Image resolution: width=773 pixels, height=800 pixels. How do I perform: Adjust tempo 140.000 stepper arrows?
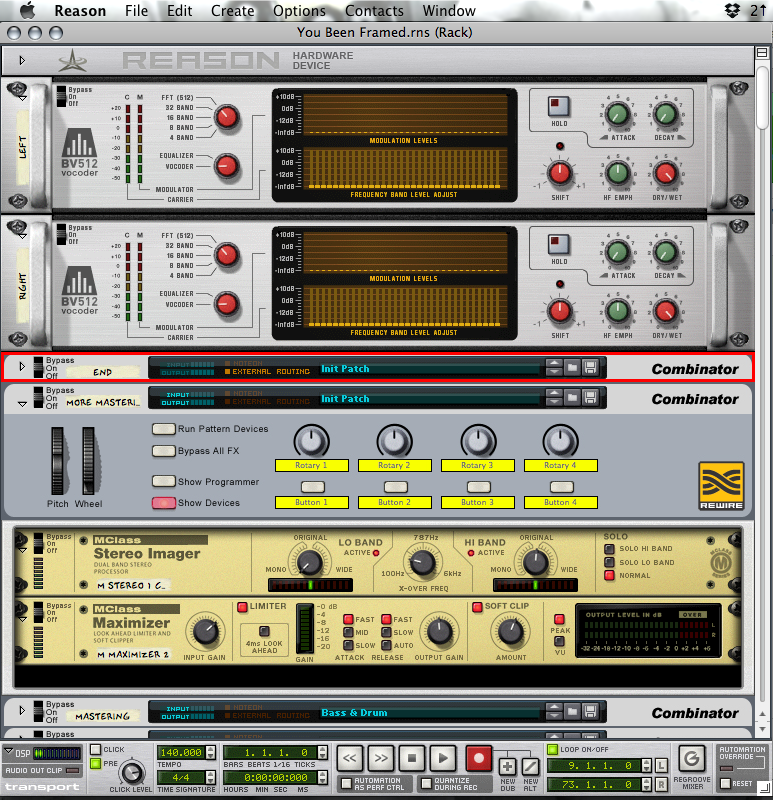pos(210,753)
